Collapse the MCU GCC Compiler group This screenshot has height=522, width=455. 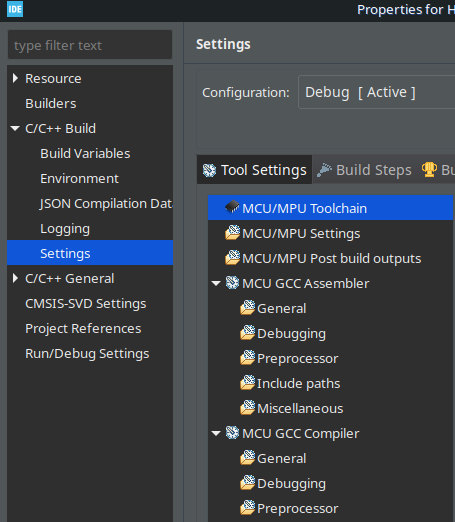coord(216,433)
